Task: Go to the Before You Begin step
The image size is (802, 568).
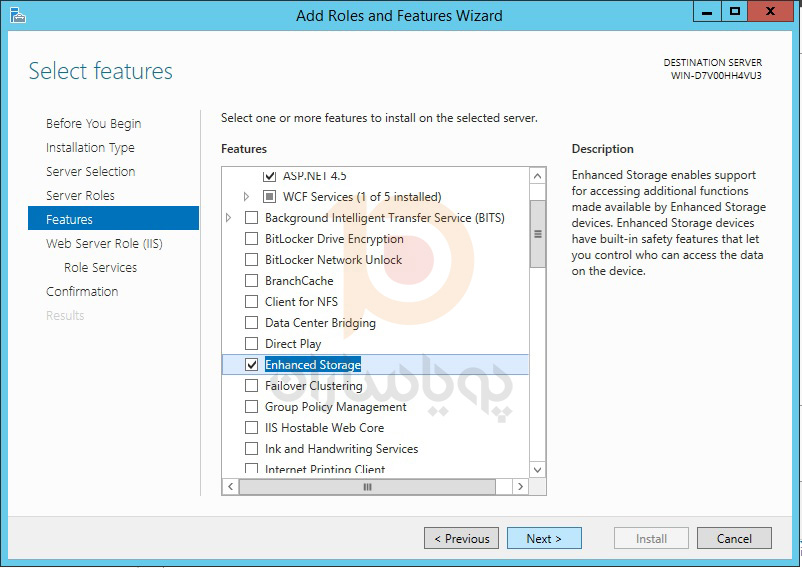Action: tap(94, 124)
